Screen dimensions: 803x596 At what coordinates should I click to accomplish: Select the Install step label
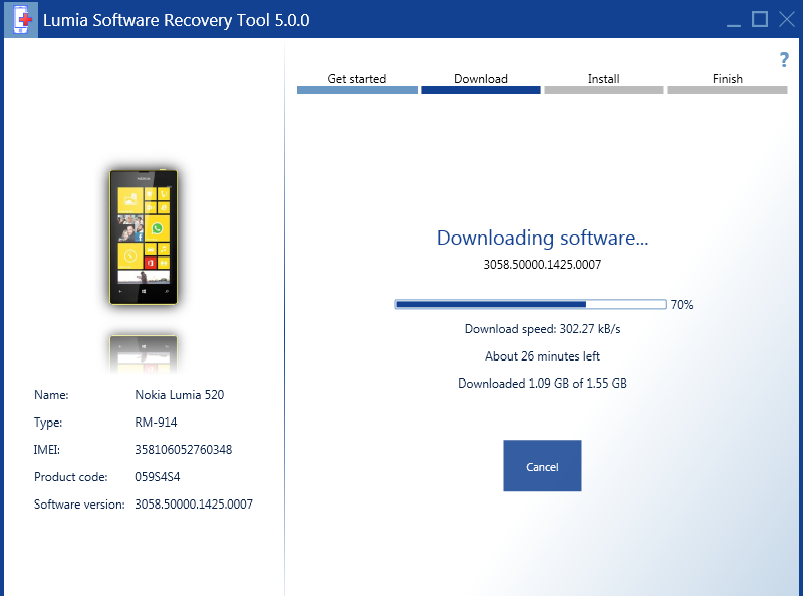[x=604, y=79]
